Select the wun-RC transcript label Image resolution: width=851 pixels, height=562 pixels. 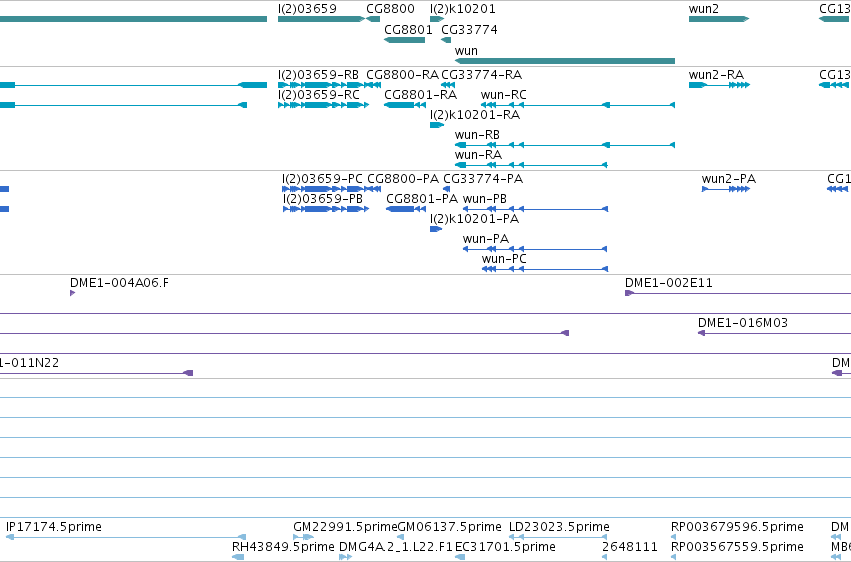[504, 94]
